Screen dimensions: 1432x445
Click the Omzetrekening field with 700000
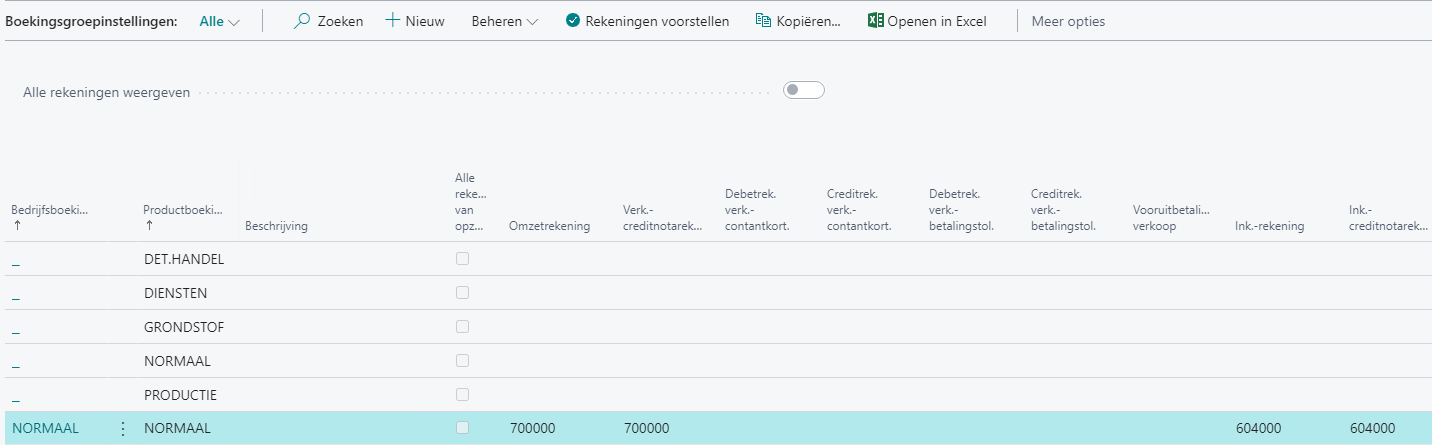click(533, 429)
